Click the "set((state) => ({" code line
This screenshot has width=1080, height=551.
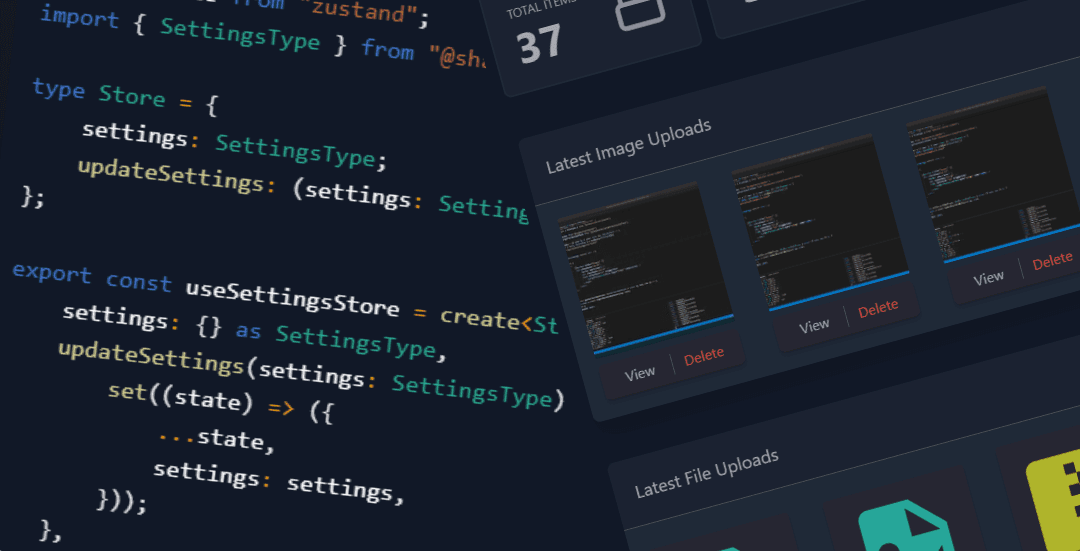click(x=220, y=403)
